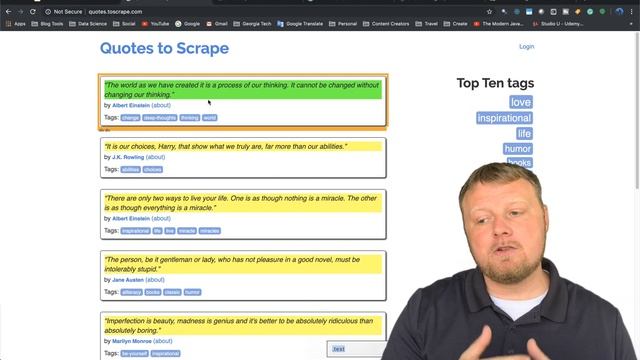Viewport: 640px width, 360px height.
Task: Expand the Data Science bookmark folder
Action: (x=88, y=24)
